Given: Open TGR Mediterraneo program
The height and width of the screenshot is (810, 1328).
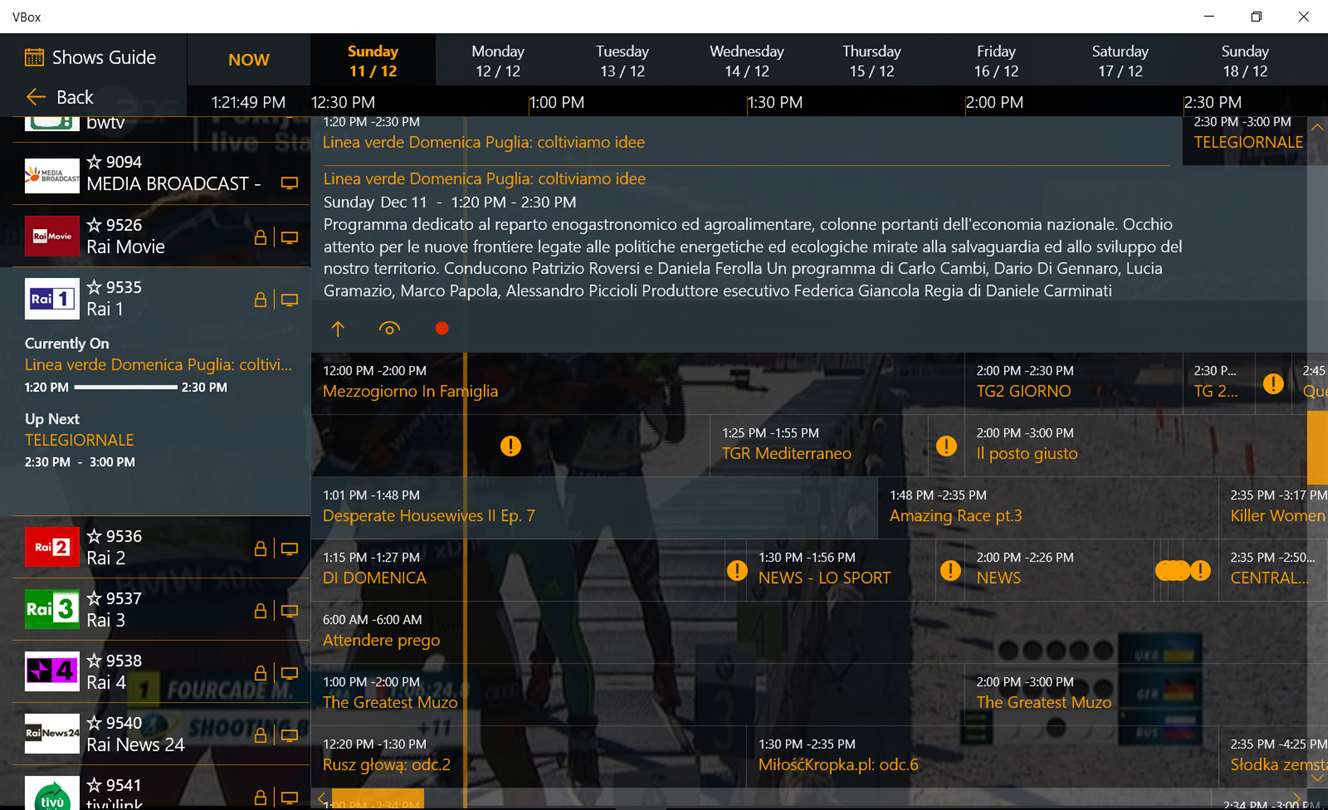Looking at the screenshot, I should click(x=818, y=444).
